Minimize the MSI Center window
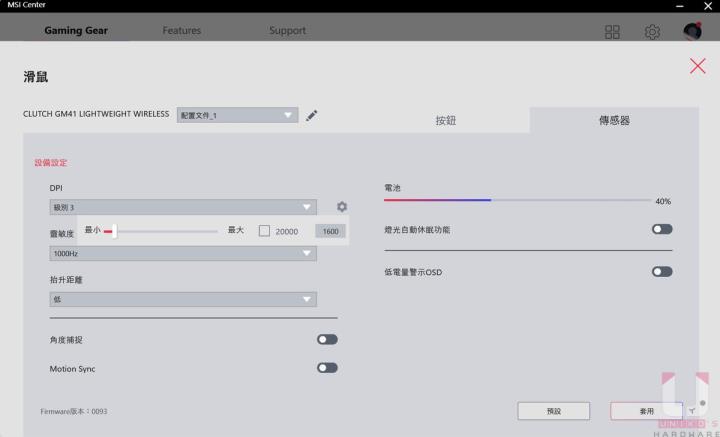Screen dimensions: 720x437 679,6
